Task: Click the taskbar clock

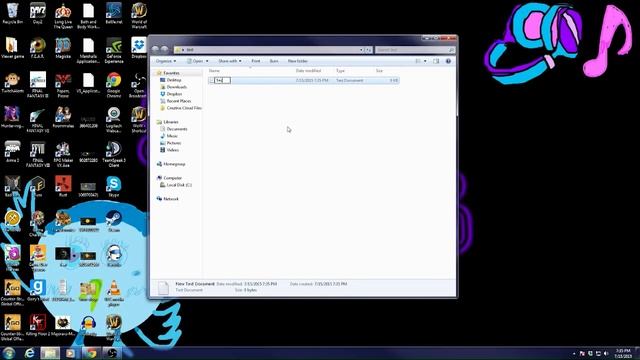Action: point(623,353)
